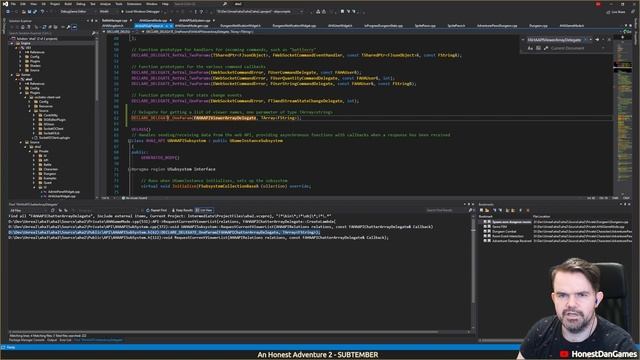The height and width of the screenshot is (360, 640).
Task: Click the Solution Explorer preview selected items icon
Action: tap(74, 27)
